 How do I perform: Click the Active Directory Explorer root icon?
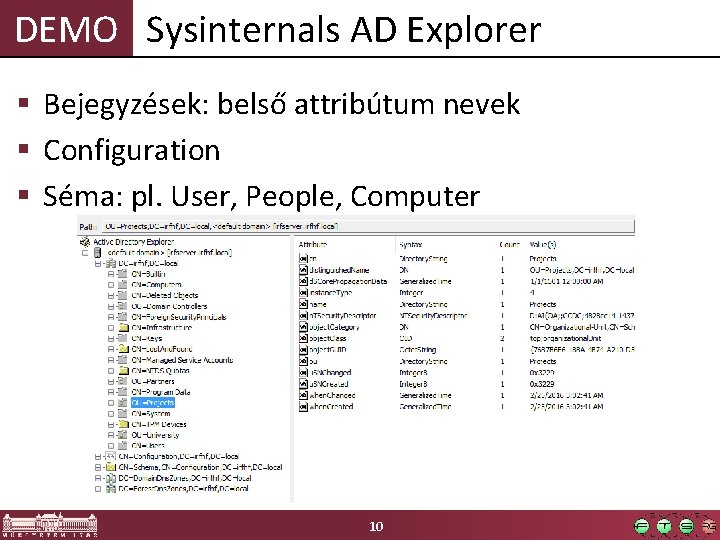(x=85, y=242)
